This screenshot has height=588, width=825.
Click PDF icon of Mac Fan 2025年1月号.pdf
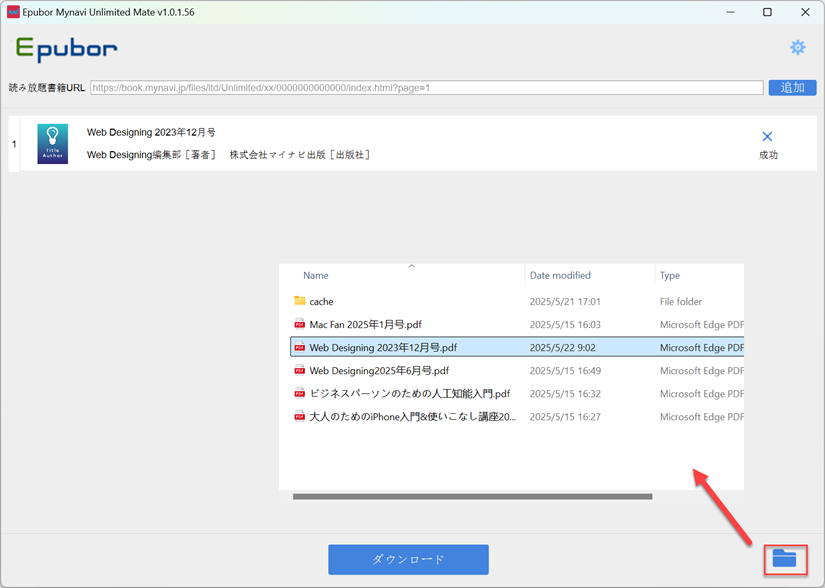tap(300, 324)
